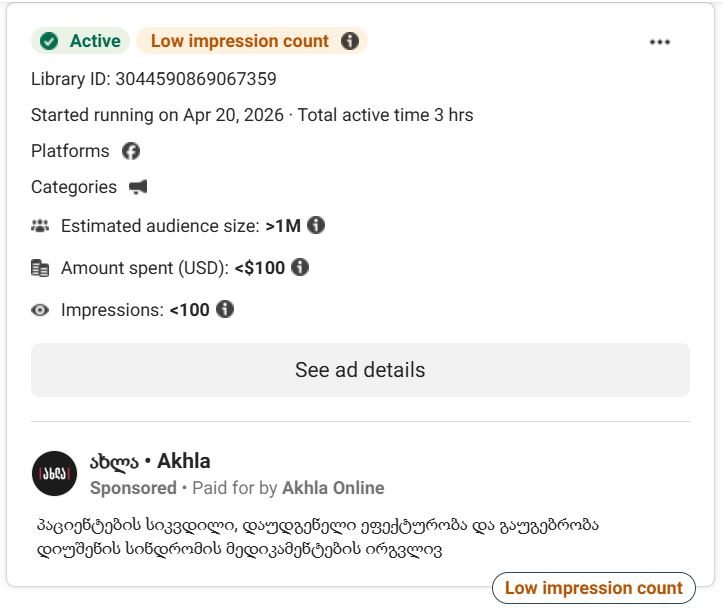Screen dimensions: 722x615
Task: Click the green Active checkmark icon
Action: [49, 41]
